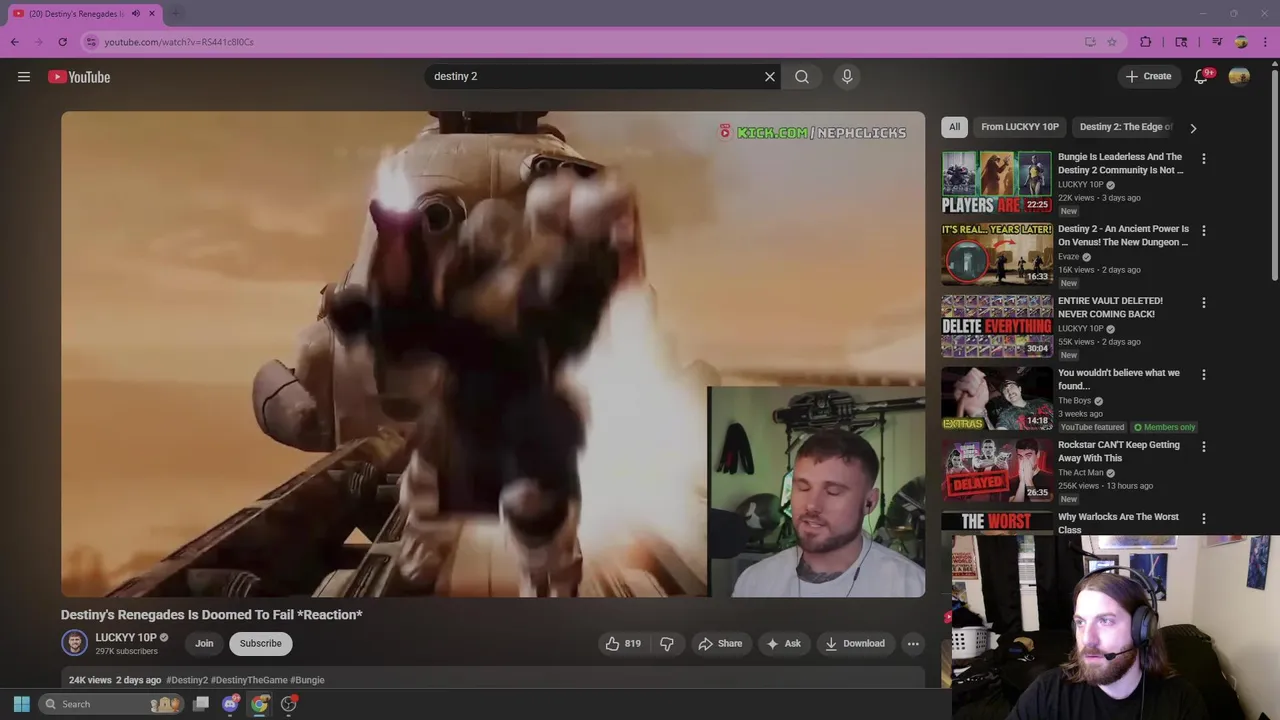1280x720 pixels.
Task: Subscribe to LUCKYY 10P
Action: tap(260, 644)
